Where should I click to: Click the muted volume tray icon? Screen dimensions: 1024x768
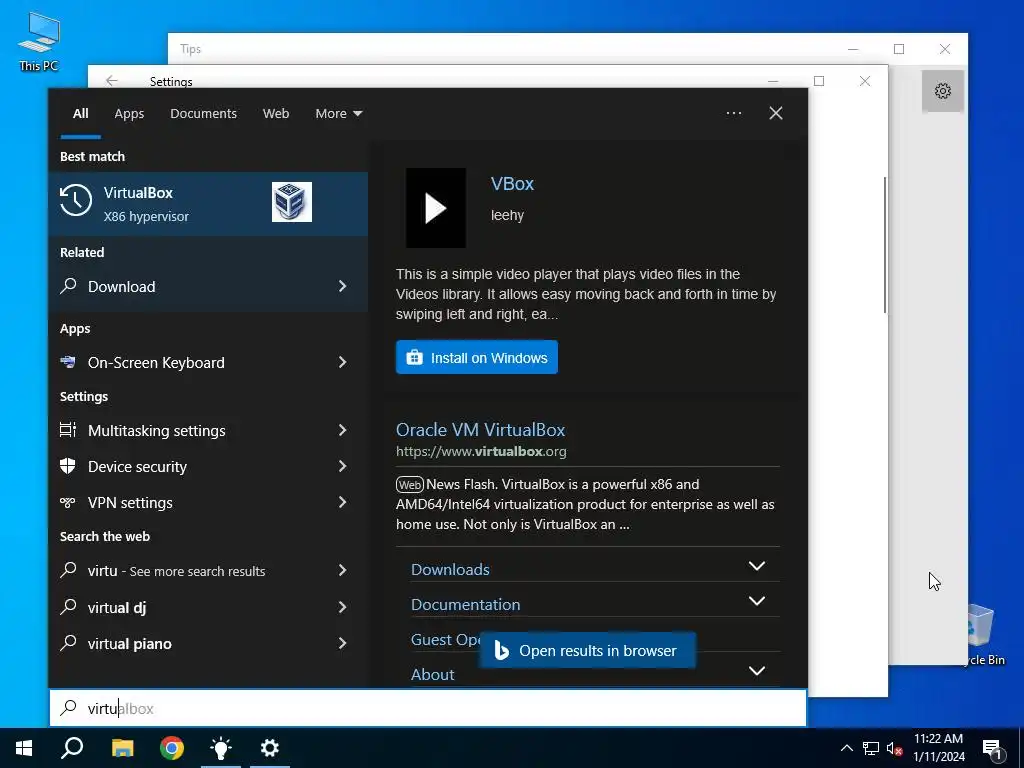pyautogui.click(x=895, y=748)
